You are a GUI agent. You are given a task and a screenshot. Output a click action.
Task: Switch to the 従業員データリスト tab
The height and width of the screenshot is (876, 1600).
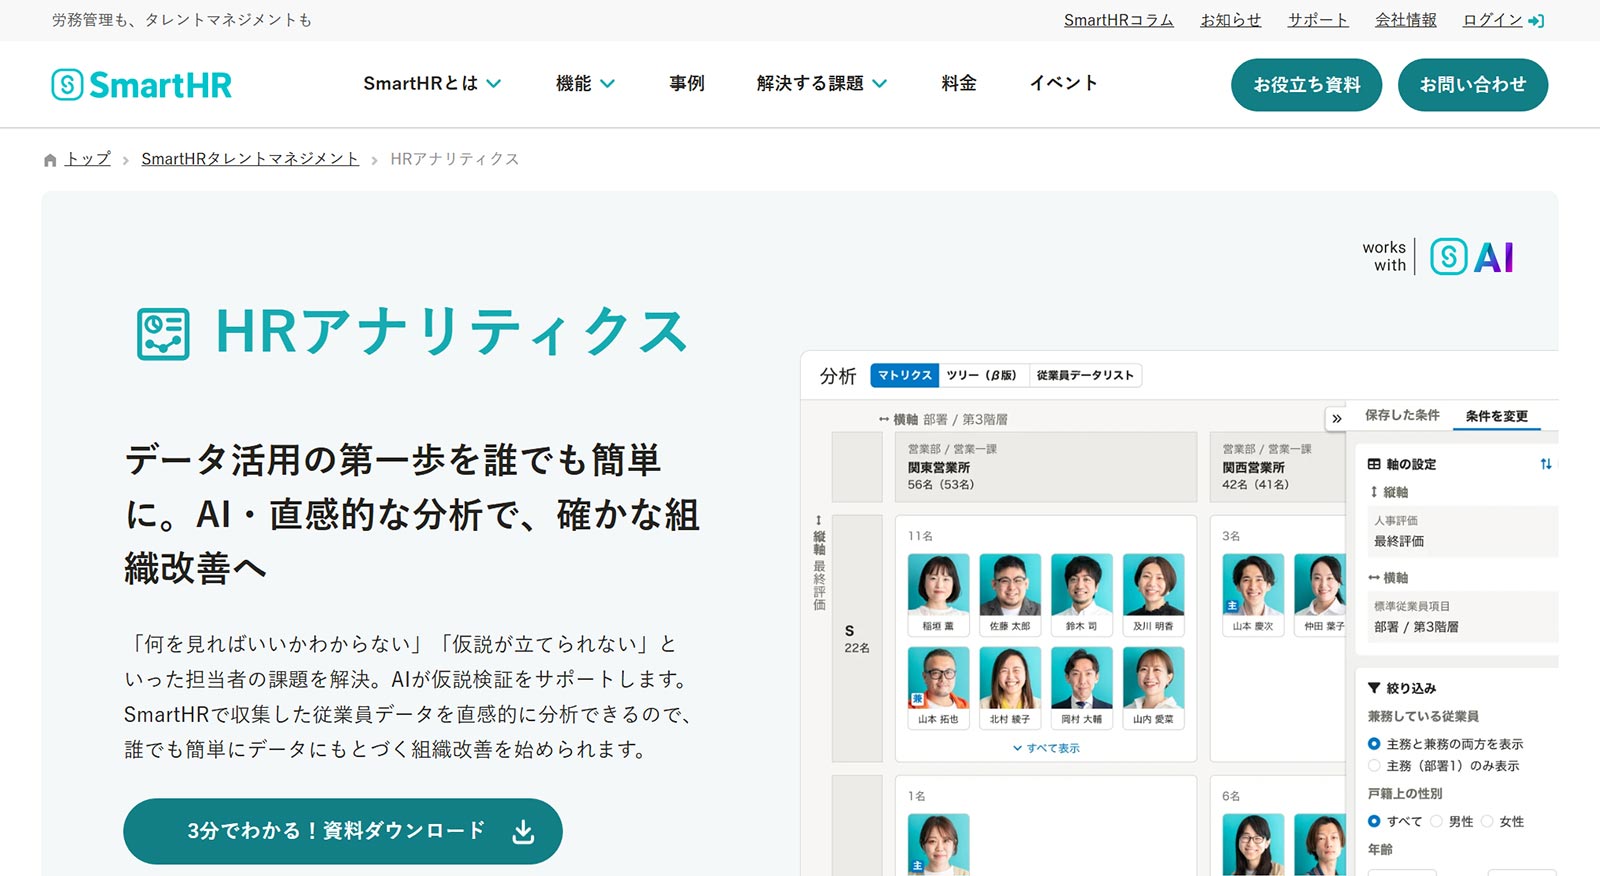1085,375
